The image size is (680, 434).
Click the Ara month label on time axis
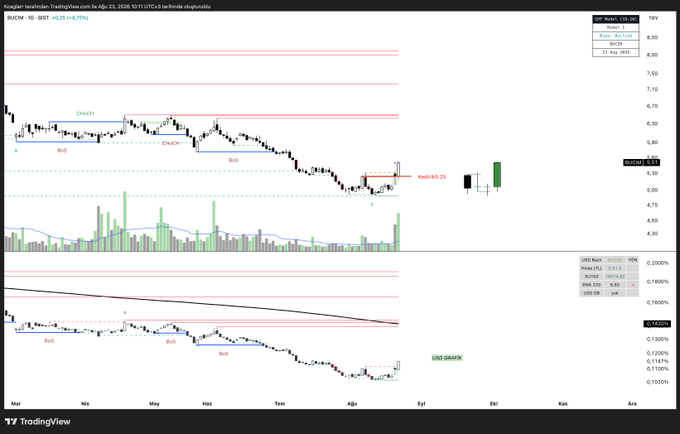click(x=632, y=404)
